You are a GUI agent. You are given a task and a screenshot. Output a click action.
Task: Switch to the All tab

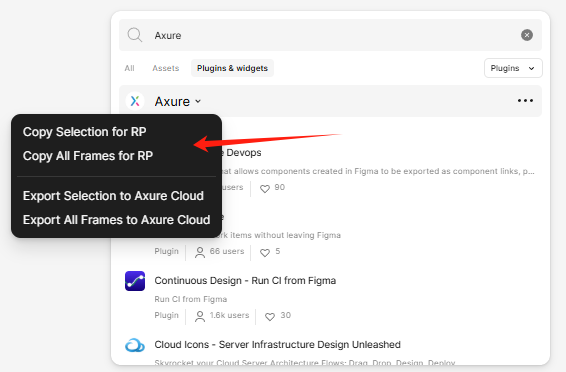coord(129,68)
